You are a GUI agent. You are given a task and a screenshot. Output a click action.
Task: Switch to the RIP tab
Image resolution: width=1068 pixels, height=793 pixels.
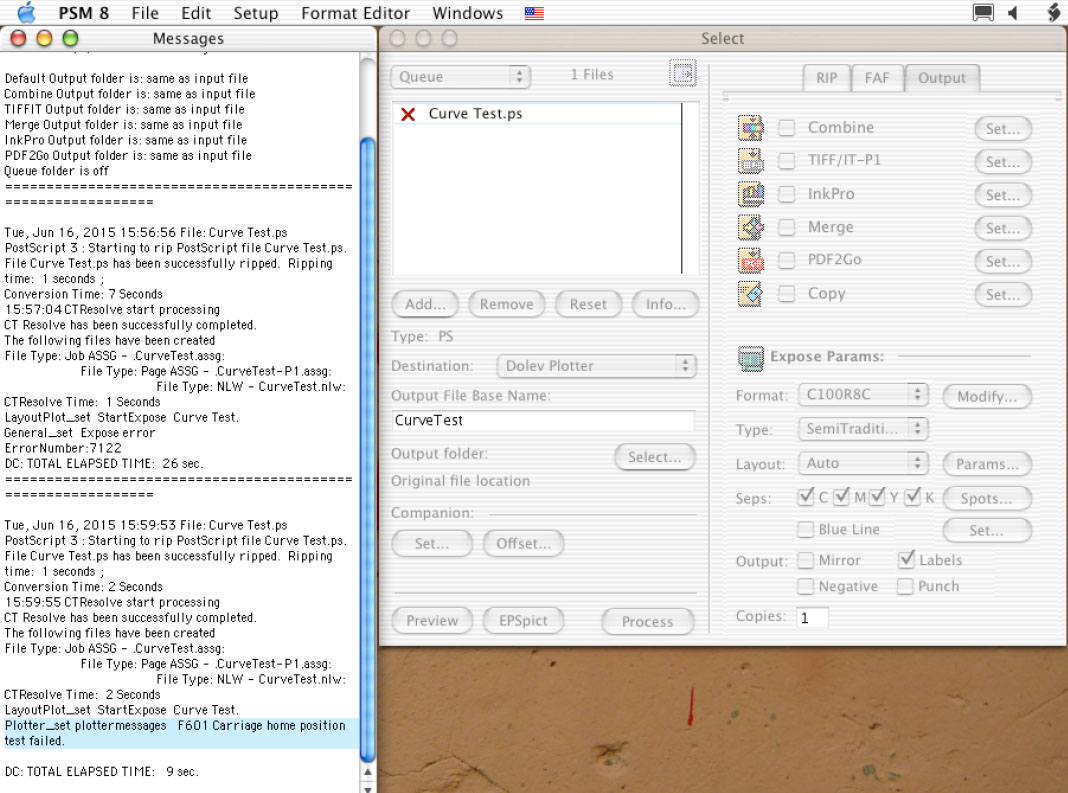coord(826,78)
